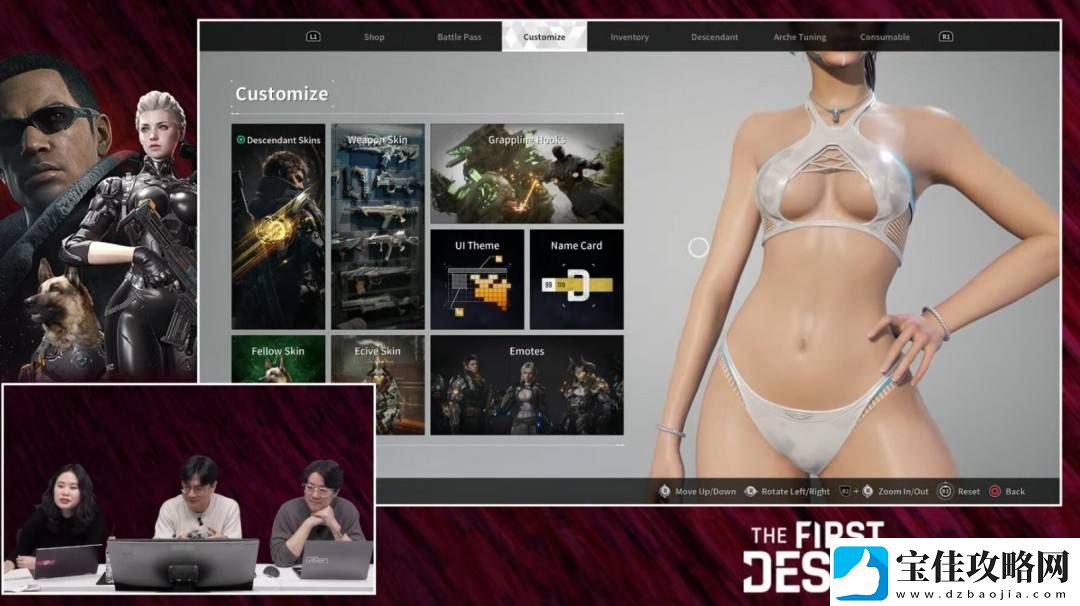Click the Move Up/Down stick icon

(x=665, y=491)
